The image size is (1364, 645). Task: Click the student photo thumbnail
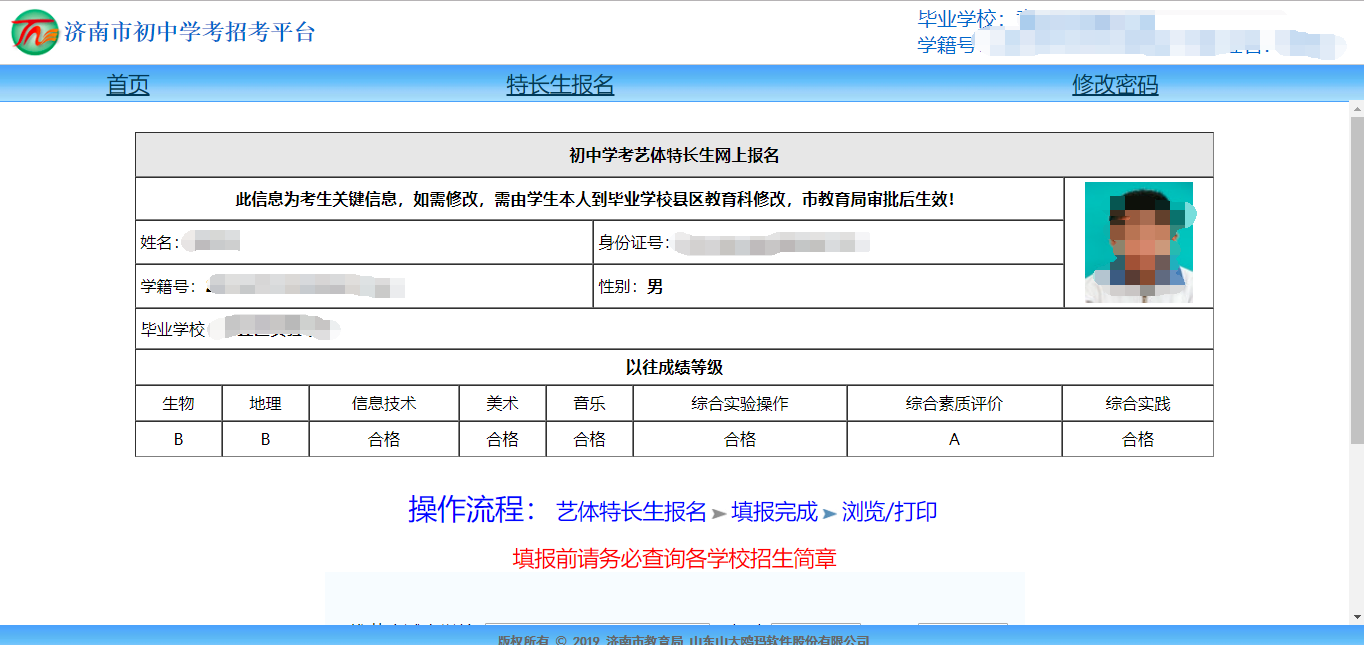pyautogui.click(x=1138, y=241)
